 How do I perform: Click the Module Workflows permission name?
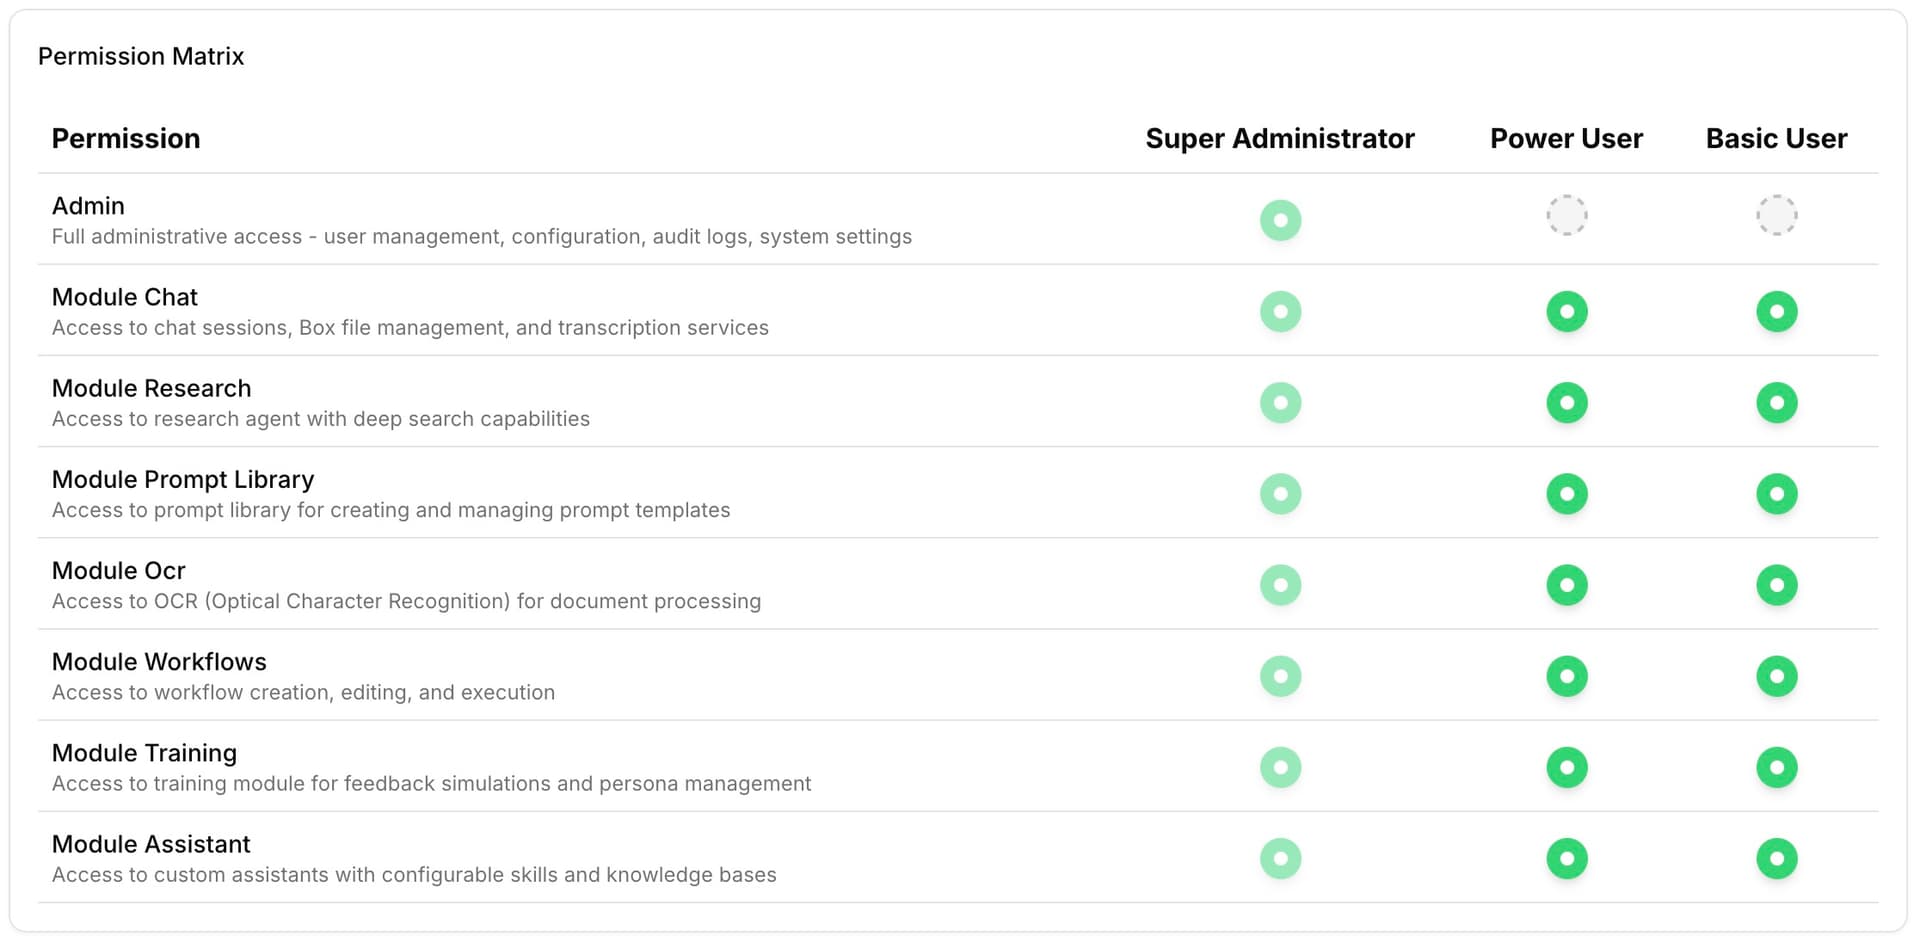(x=159, y=662)
